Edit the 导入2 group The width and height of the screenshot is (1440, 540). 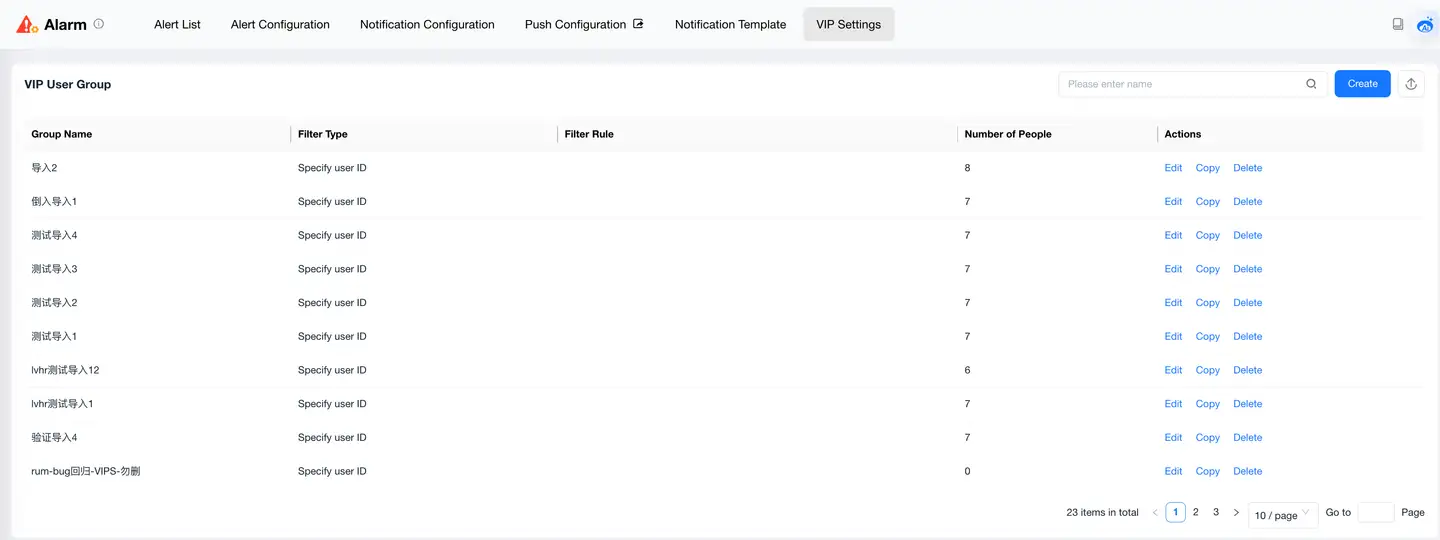tap(1173, 168)
